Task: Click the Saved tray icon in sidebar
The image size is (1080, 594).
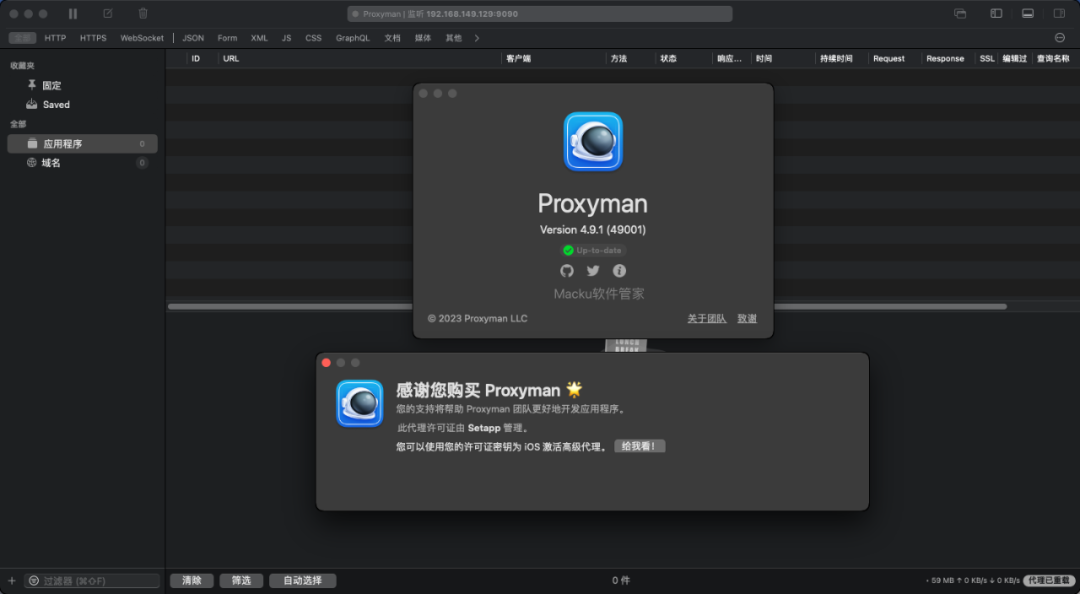Action: [32, 104]
